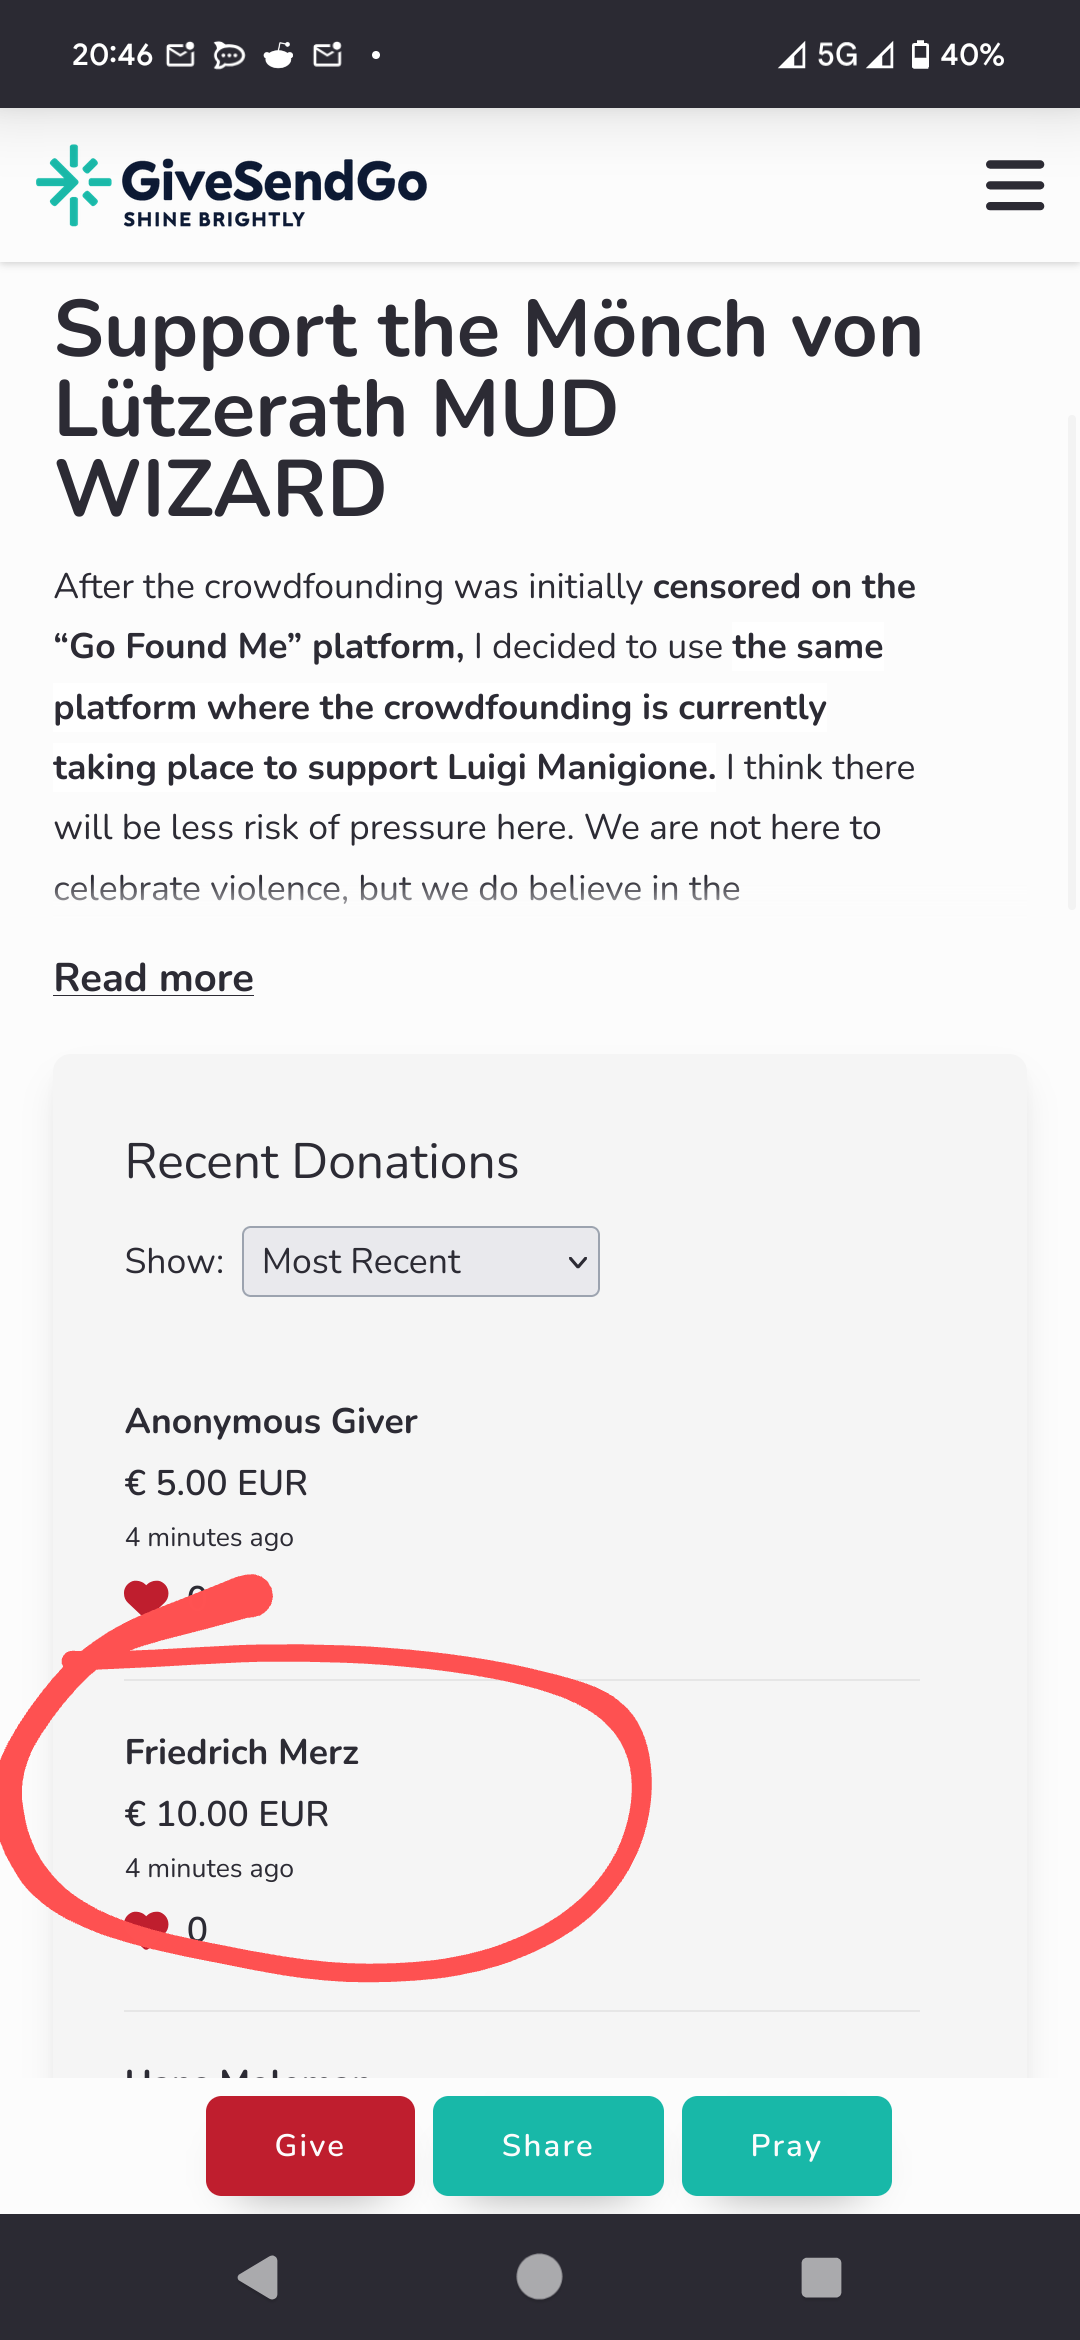This screenshot has height=2340, width=1080.
Task: Like the Friedrich Merz donation heart
Action: pyautogui.click(x=146, y=1929)
